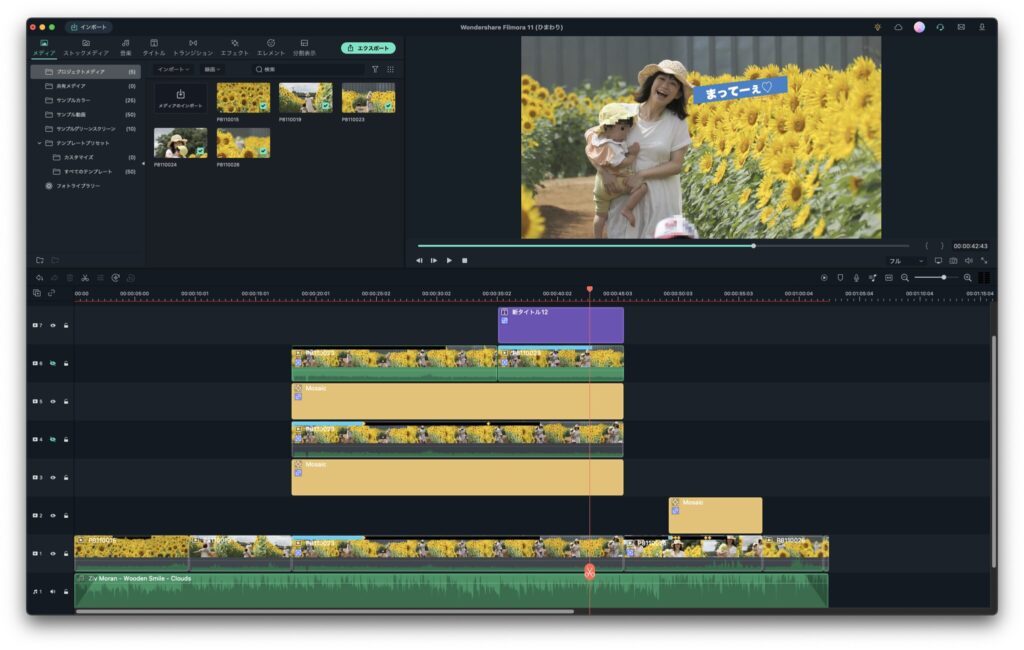
Task: Switch media view with the grid icon
Action: coord(390,70)
